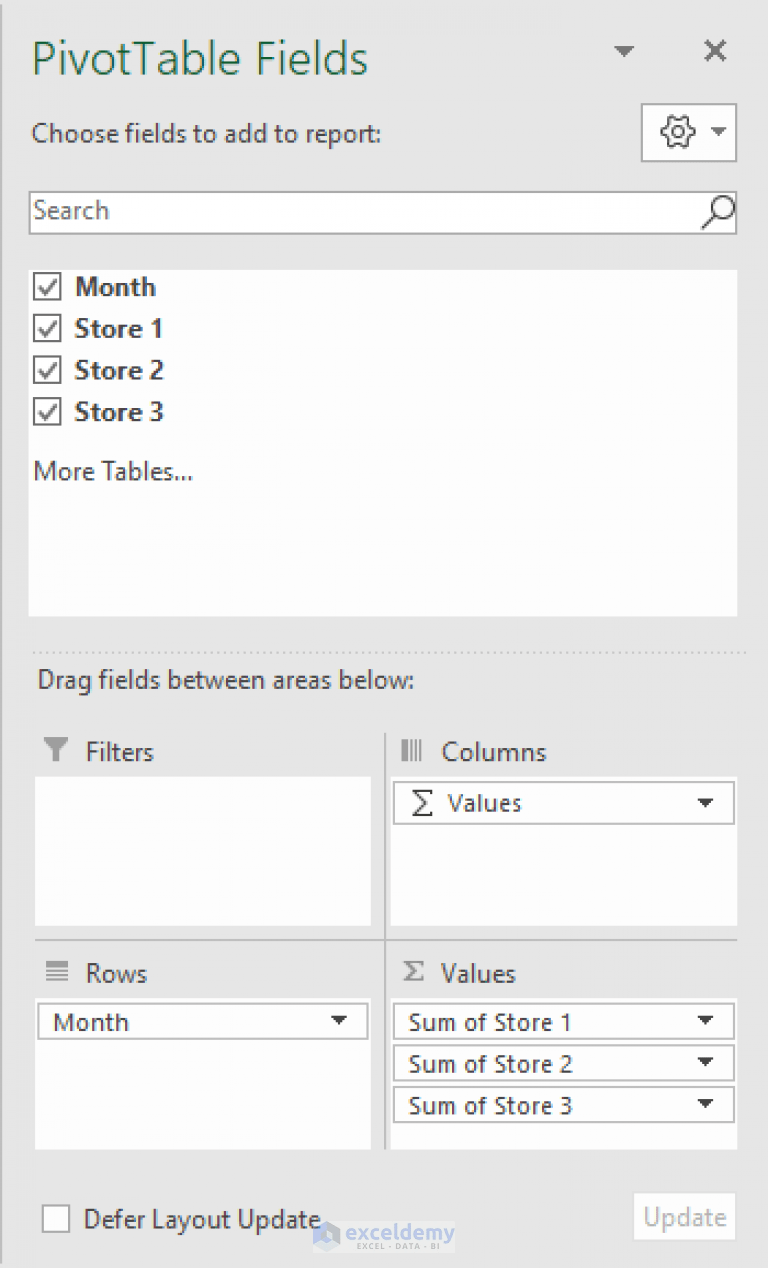Enable Defer Layout Update
Viewport: 768px width, 1268px height.
point(55,1219)
